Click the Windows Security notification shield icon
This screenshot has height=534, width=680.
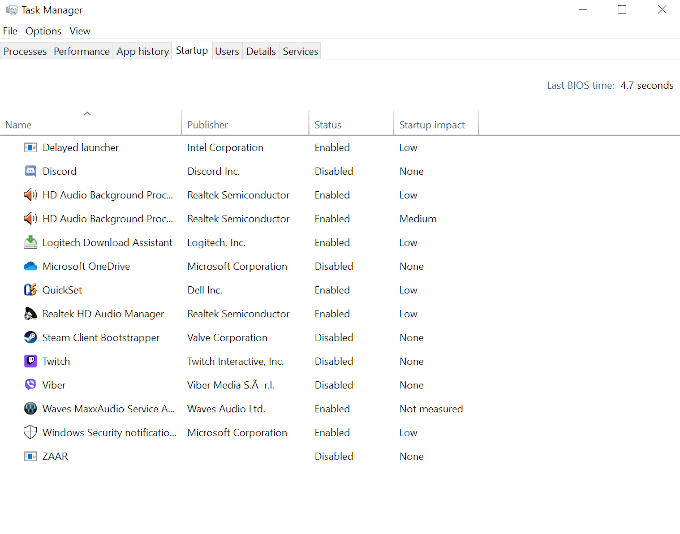tap(30, 433)
